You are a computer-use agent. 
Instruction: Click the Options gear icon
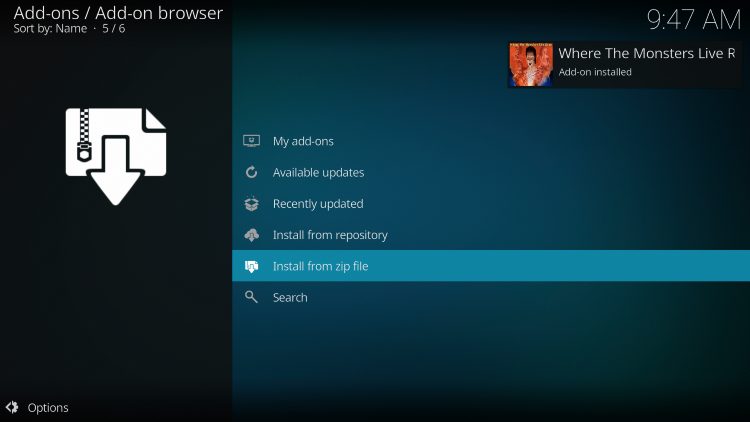click(12, 407)
